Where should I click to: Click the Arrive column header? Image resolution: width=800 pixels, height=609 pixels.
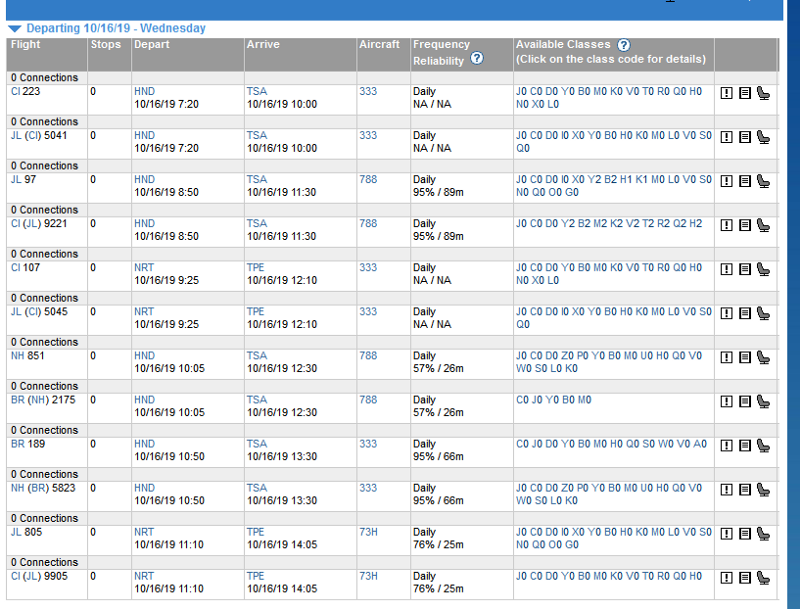(x=263, y=44)
